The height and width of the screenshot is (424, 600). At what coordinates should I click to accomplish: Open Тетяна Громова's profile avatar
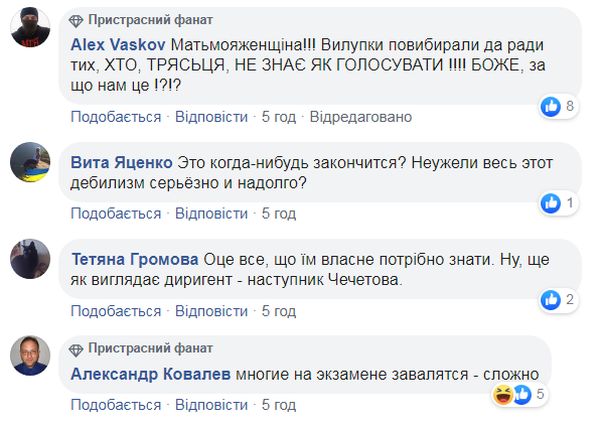tap(31, 260)
